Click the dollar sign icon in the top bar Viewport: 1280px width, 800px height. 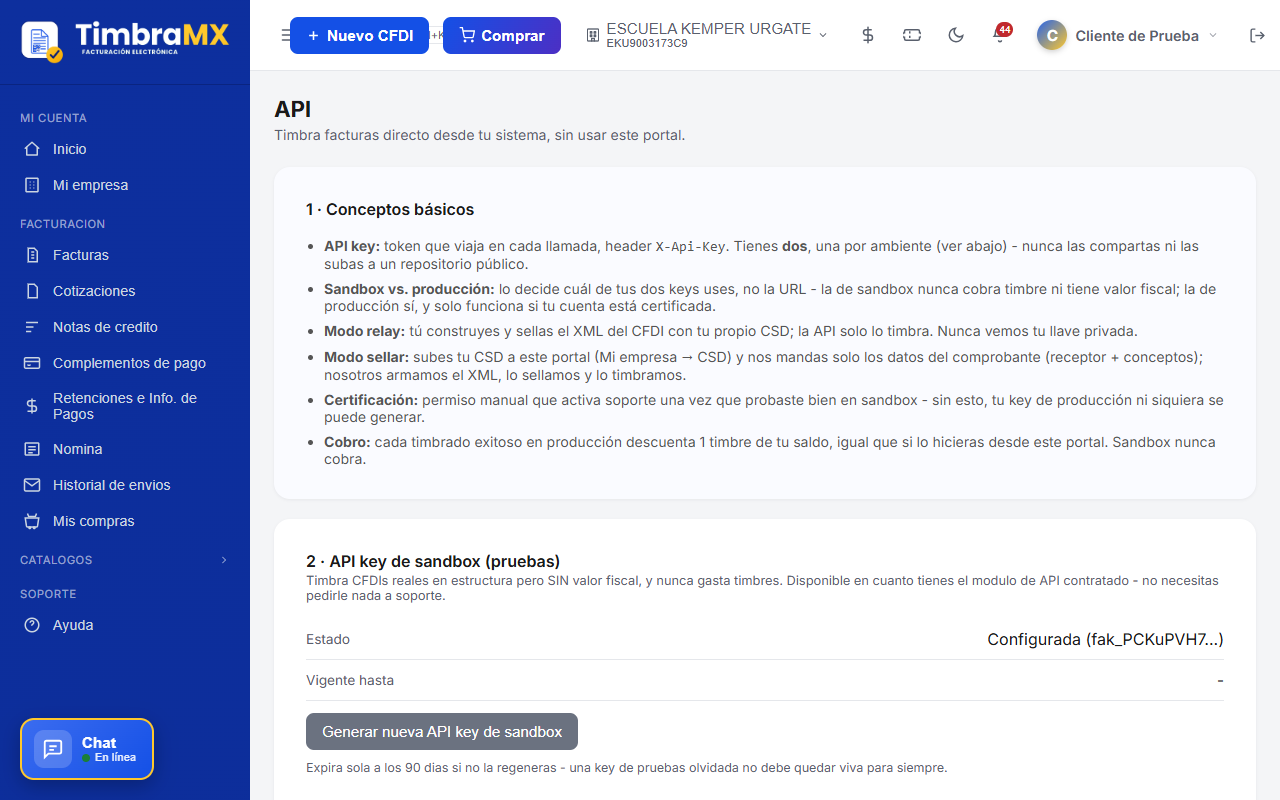(868, 35)
